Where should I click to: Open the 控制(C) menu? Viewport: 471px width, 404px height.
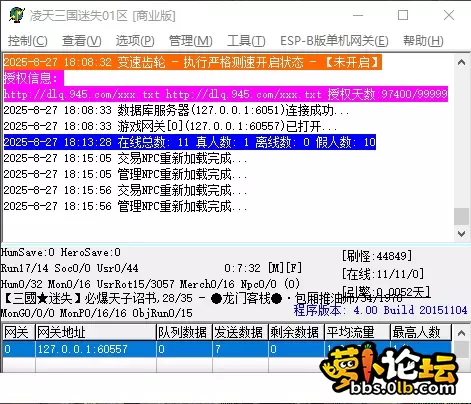[x=28, y=41]
